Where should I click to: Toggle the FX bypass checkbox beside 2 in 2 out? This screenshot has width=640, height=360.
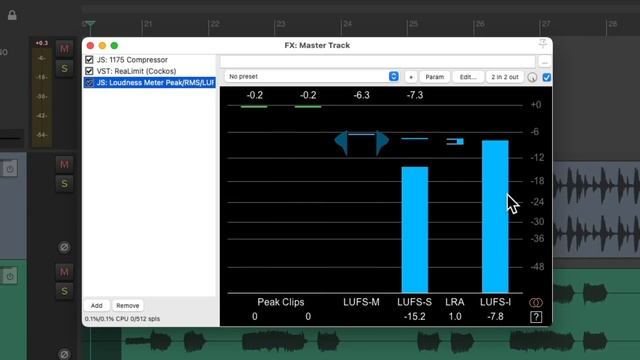point(547,77)
